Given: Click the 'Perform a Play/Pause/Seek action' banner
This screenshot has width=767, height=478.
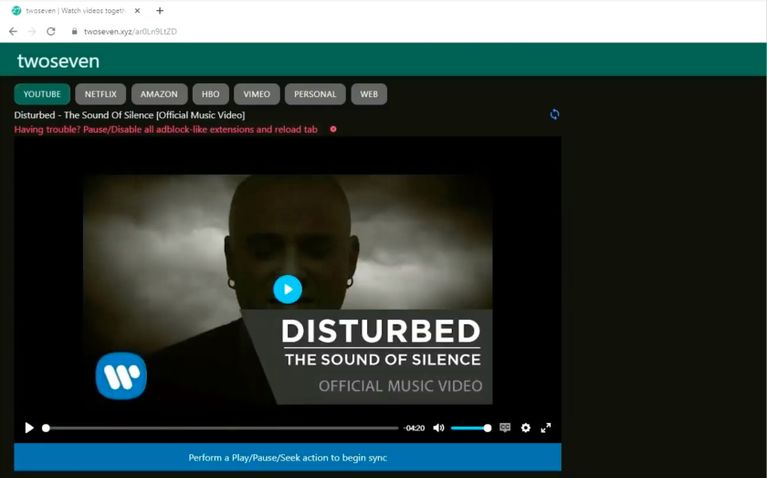Looking at the screenshot, I should coord(288,457).
